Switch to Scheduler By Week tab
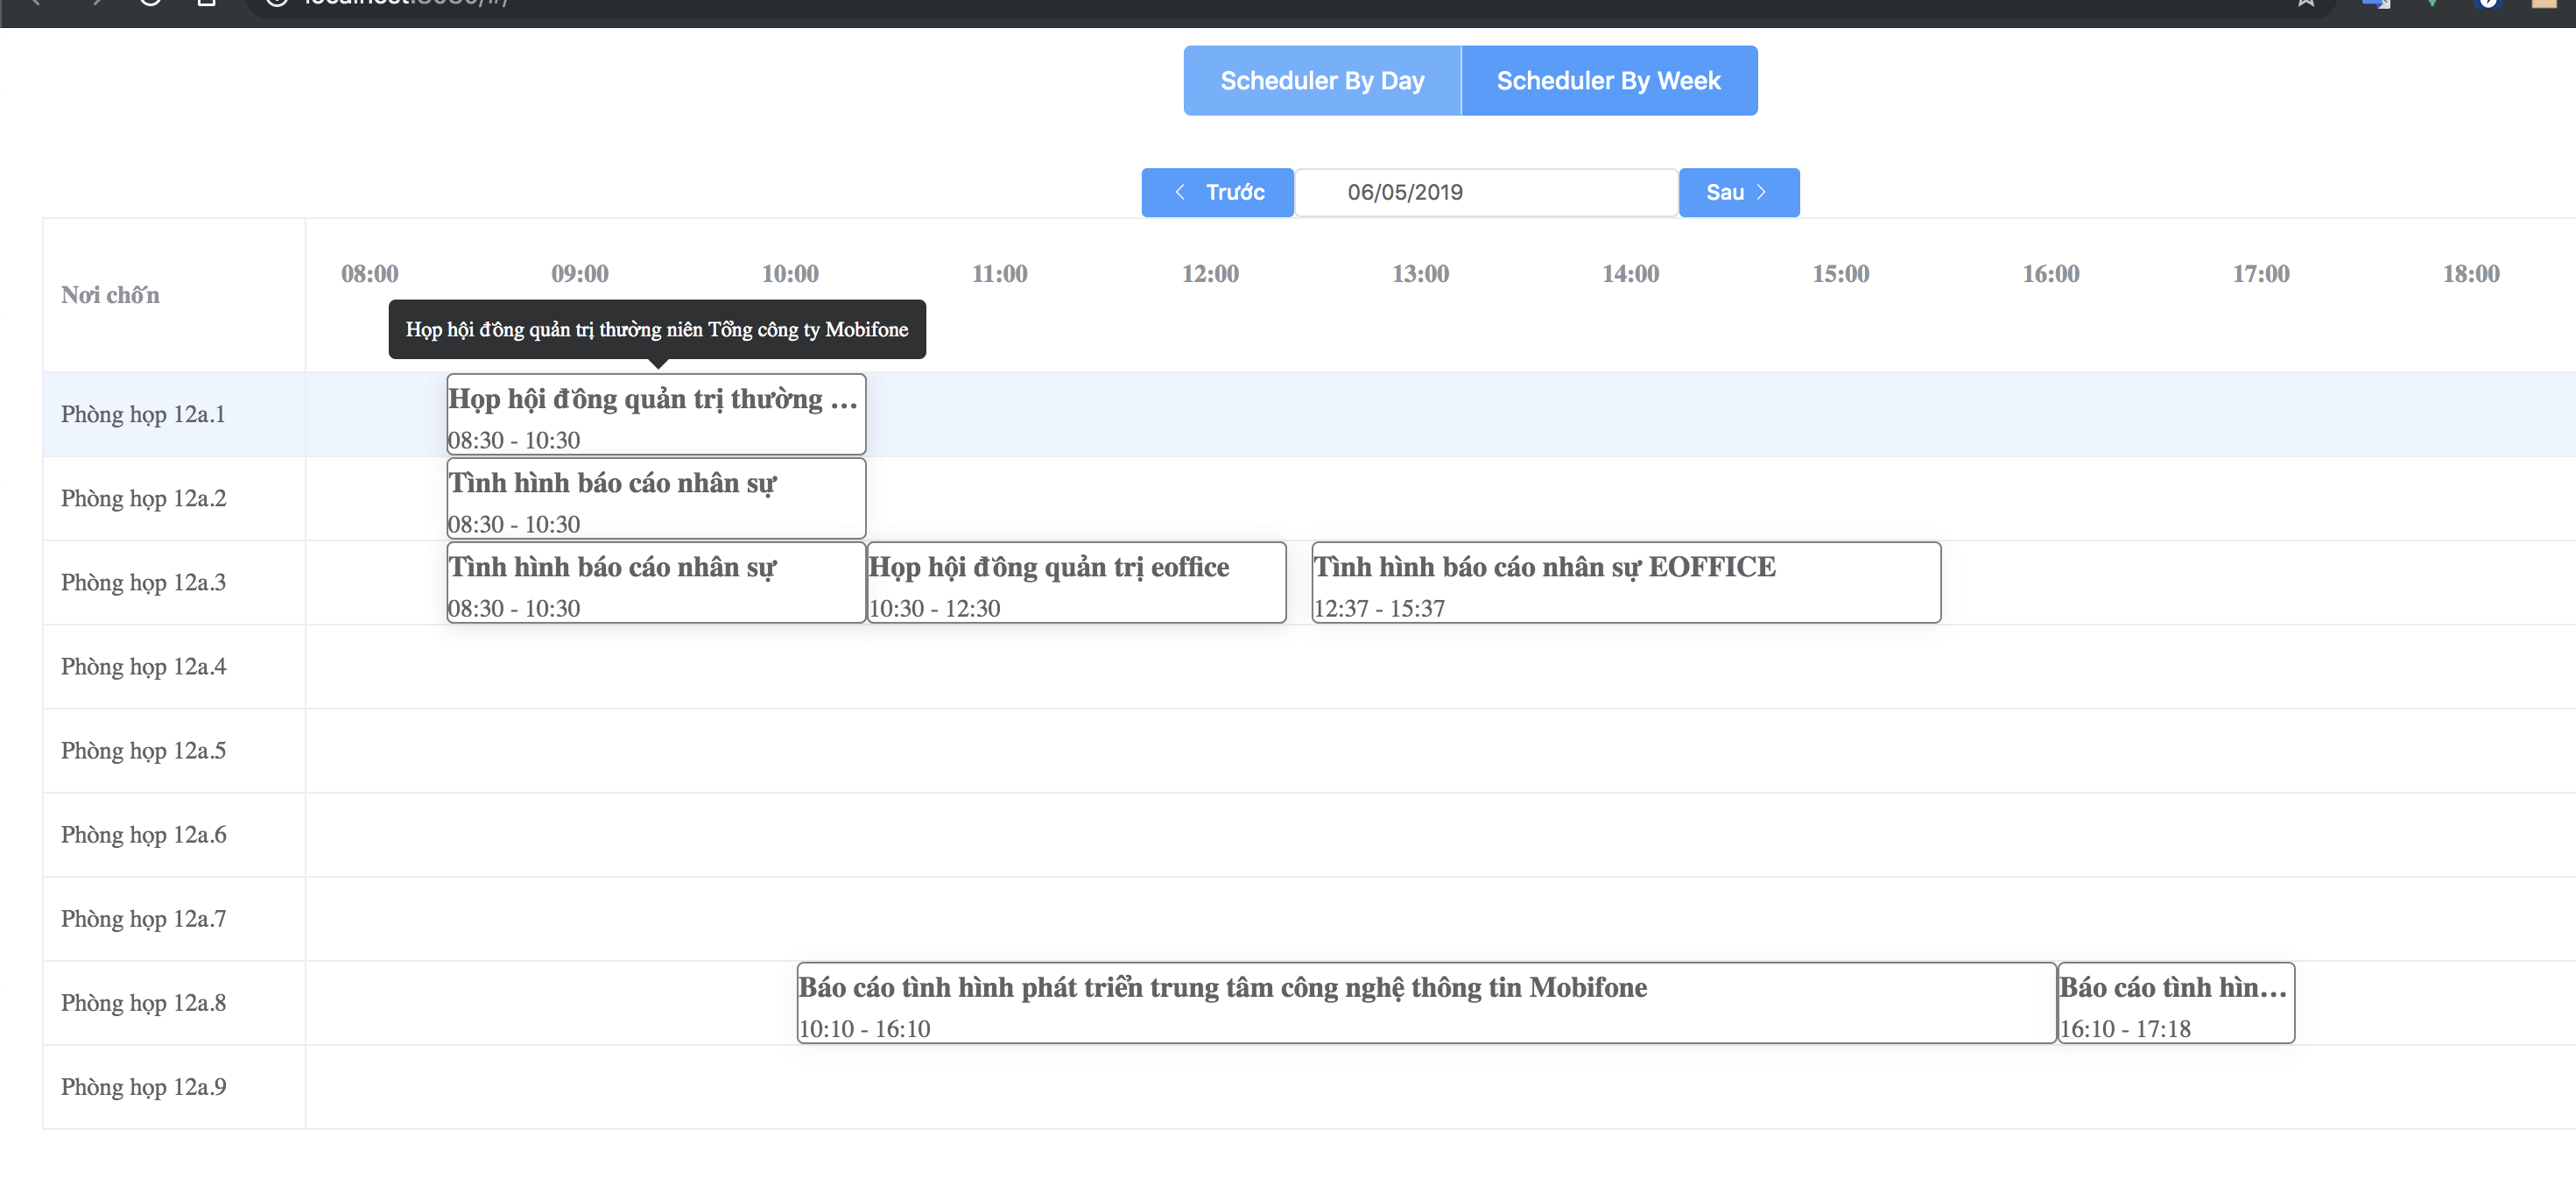2576x1179 pixels. click(x=1608, y=81)
